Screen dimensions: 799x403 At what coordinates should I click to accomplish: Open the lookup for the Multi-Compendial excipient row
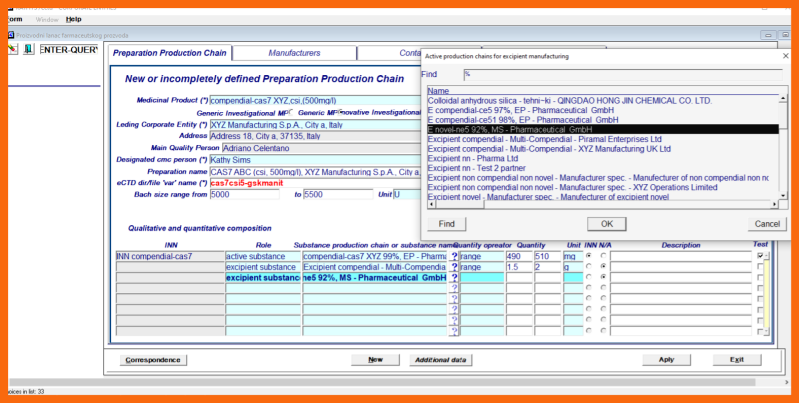coord(453,267)
